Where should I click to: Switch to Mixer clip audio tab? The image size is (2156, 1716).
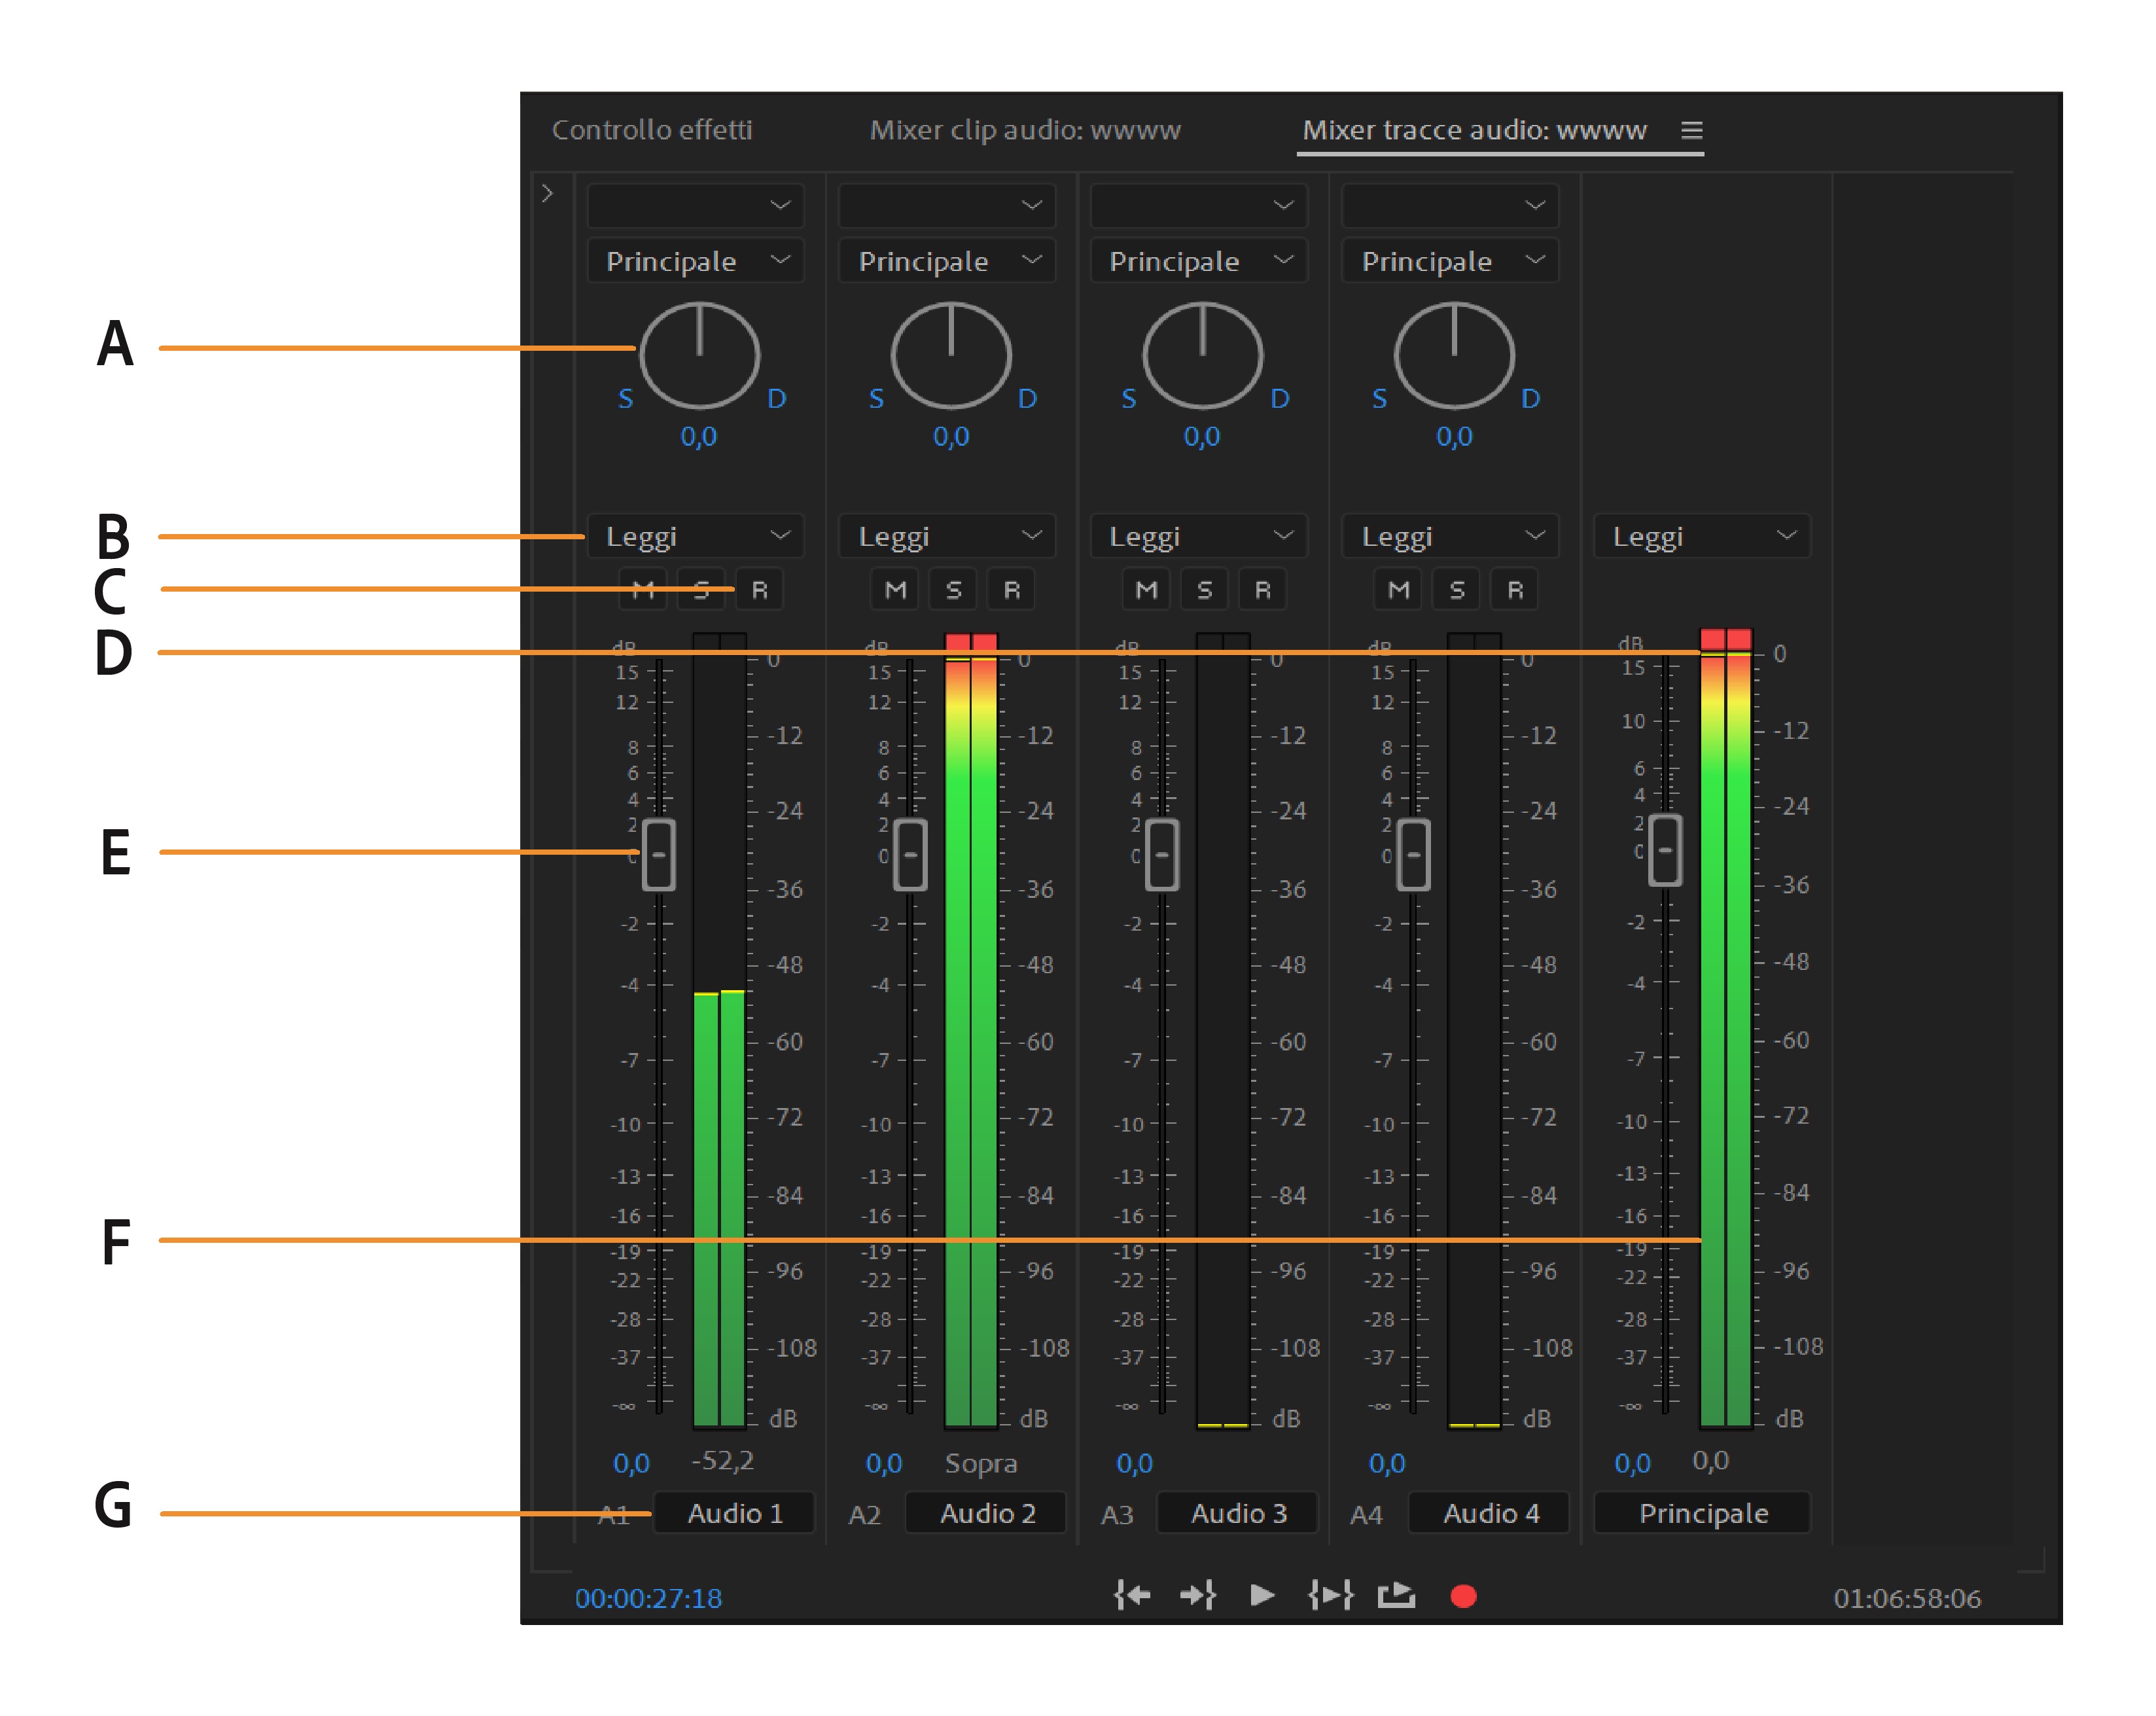pyautogui.click(x=1025, y=130)
